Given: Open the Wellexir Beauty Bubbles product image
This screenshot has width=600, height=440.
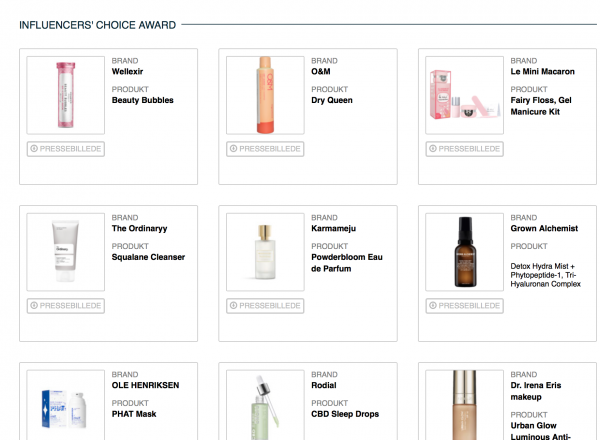Looking at the screenshot, I should coord(66,95).
